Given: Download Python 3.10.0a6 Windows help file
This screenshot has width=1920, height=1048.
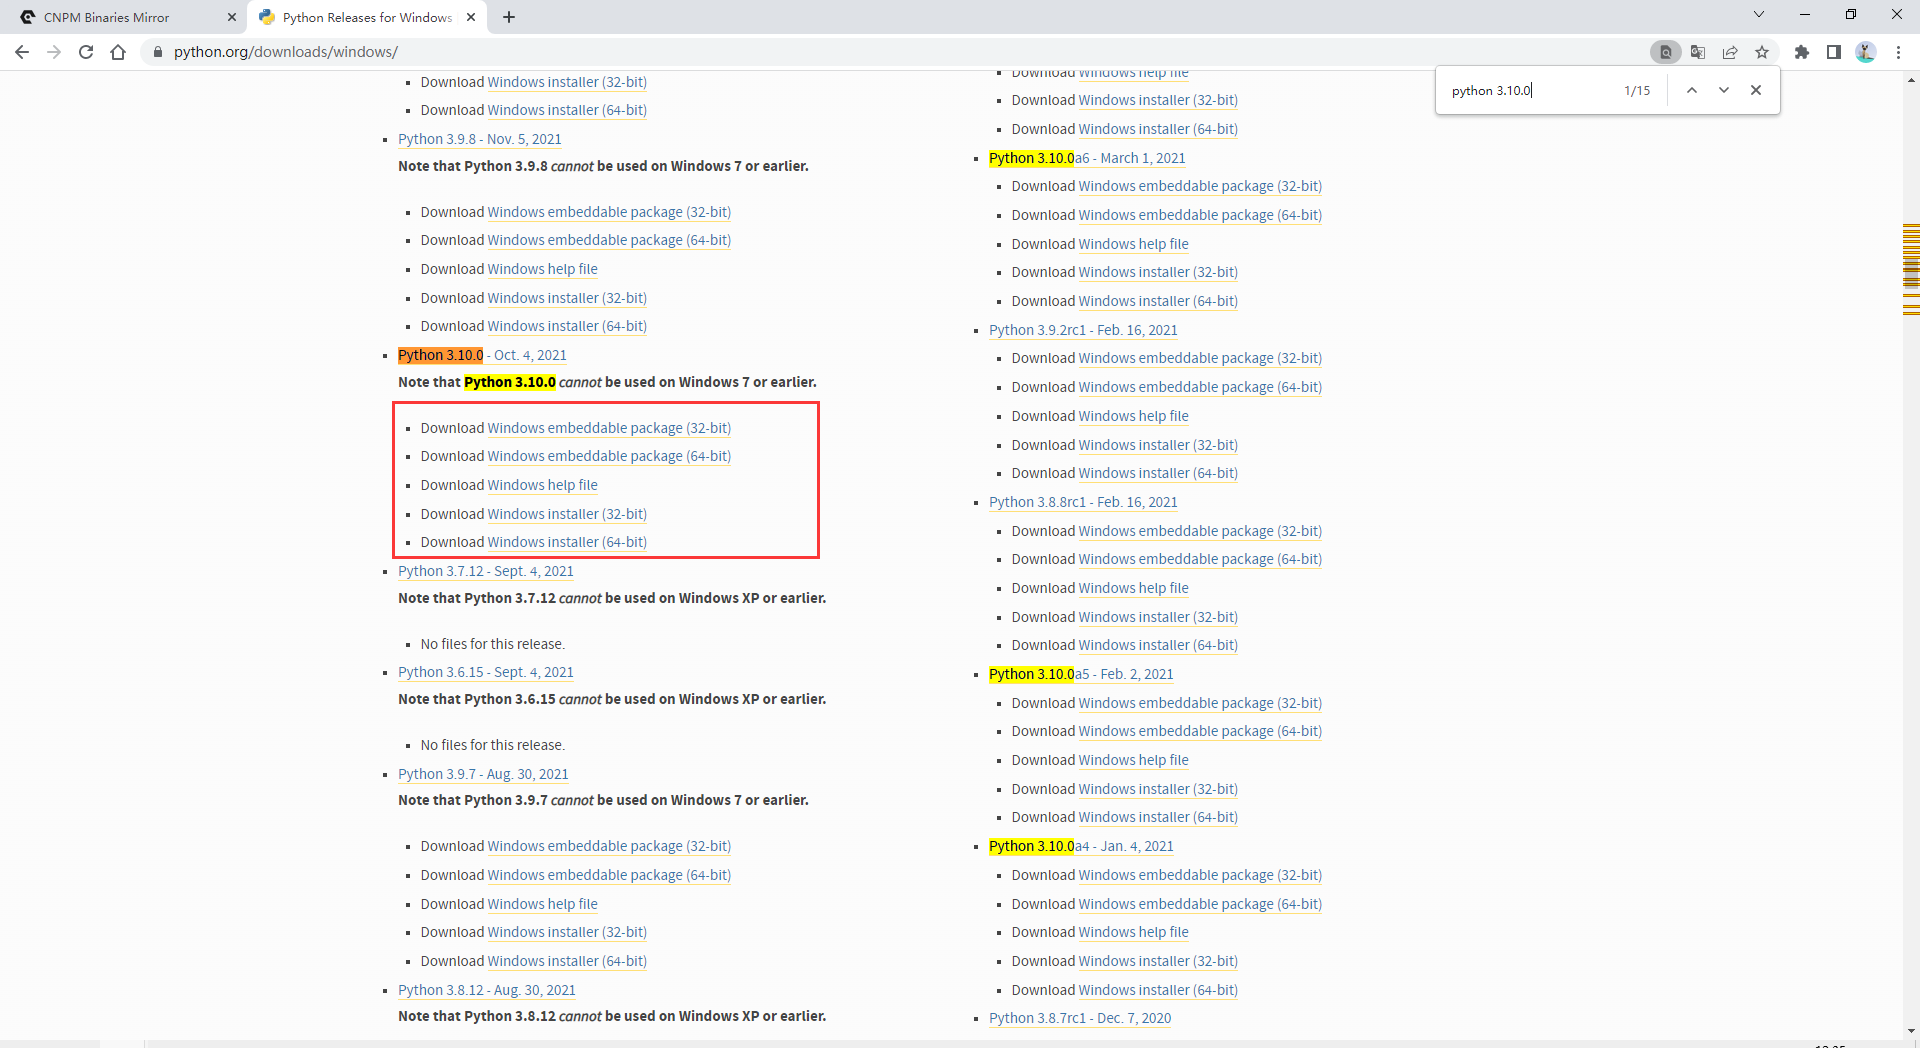Looking at the screenshot, I should pos(1133,244).
